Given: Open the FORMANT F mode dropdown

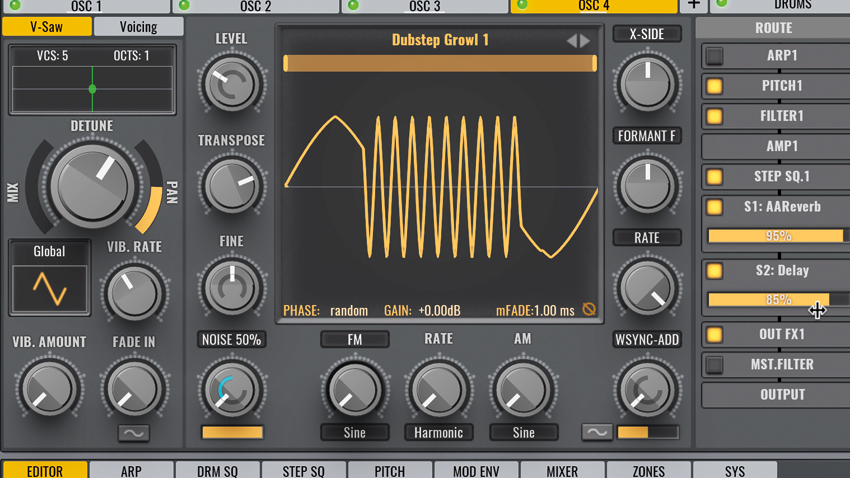Looking at the screenshot, I should tap(647, 136).
